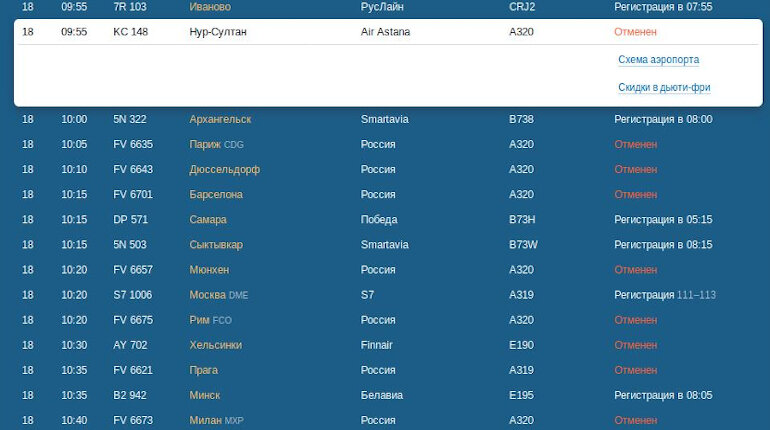Expand the AY 702 Finnair row

click(388, 345)
